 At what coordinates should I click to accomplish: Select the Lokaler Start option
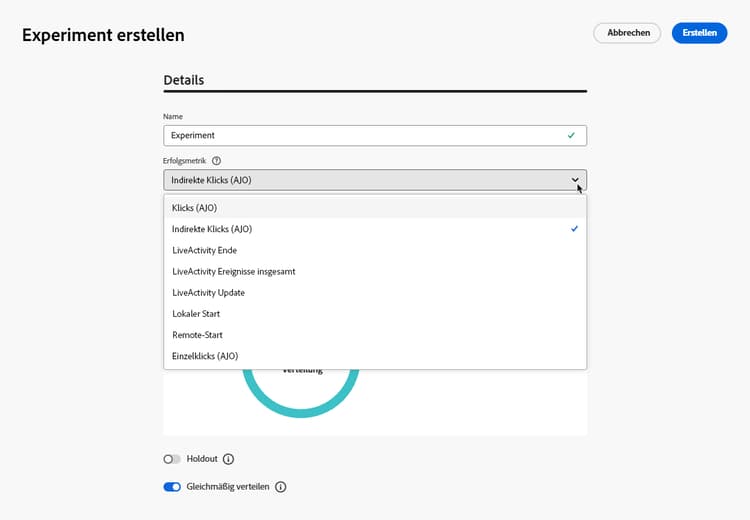pyautogui.click(x=196, y=314)
